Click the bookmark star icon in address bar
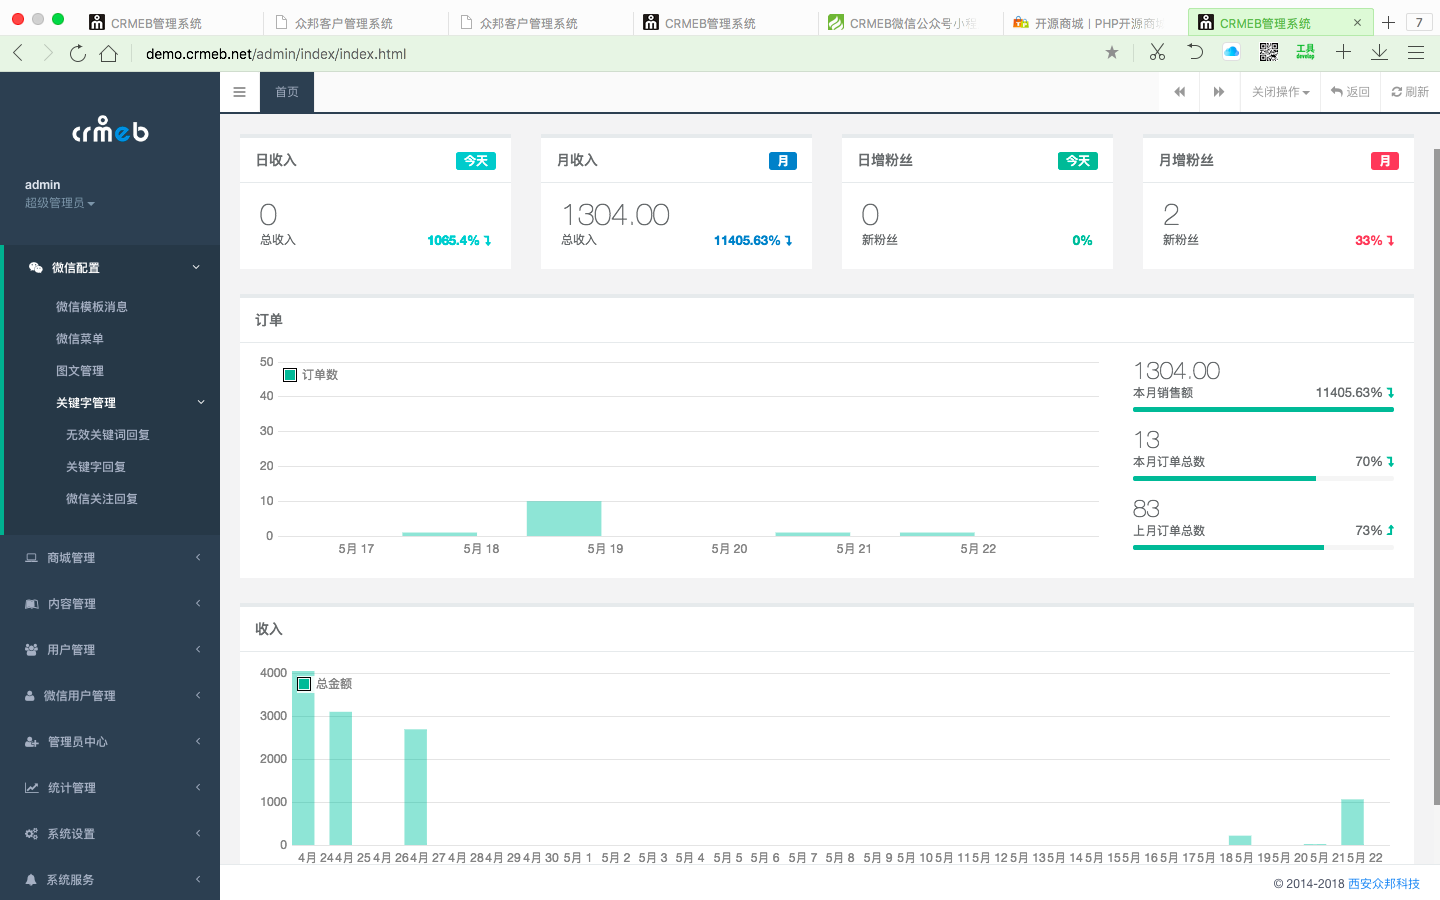Screen dimensions: 1440x900 [1111, 53]
